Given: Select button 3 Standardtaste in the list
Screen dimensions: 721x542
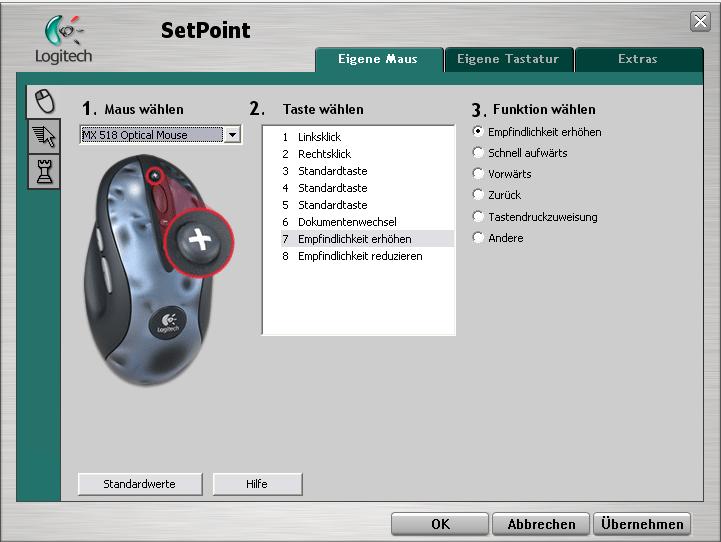Looking at the screenshot, I should point(367,171).
